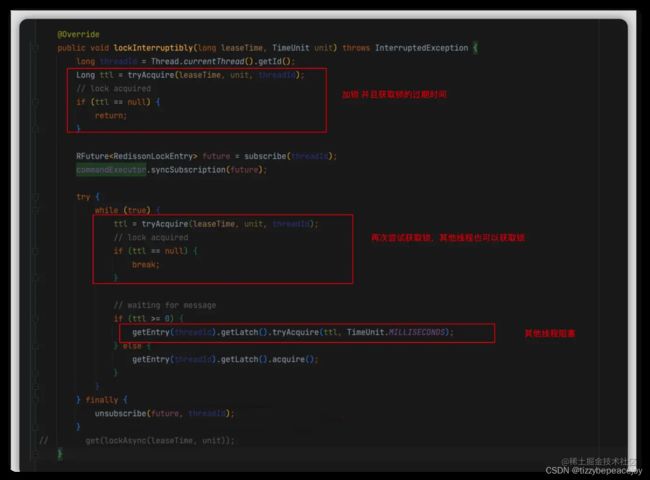Collapse the lockInterruptibly method fold marker
The height and width of the screenshot is (480, 650).
(x=36, y=48)
